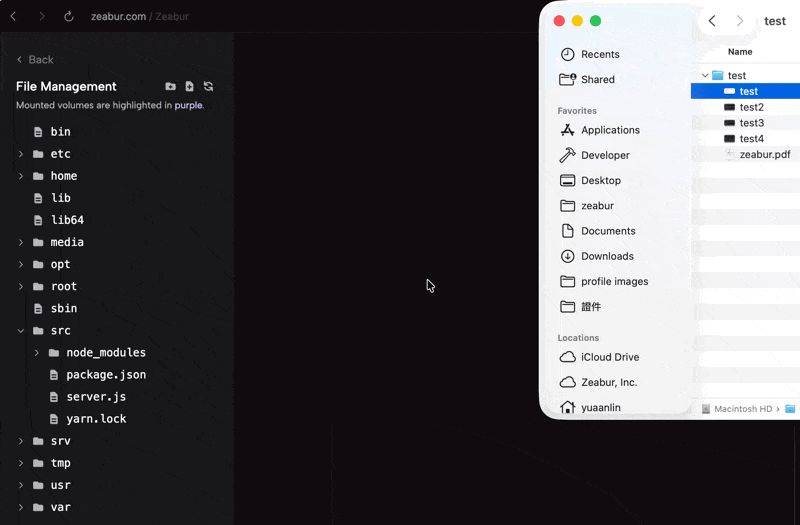Expand the node_modules folder chevron
Image resolution: width=800 pixels, height=525 pixels.
pyautogui.click(x=37, y=353)
